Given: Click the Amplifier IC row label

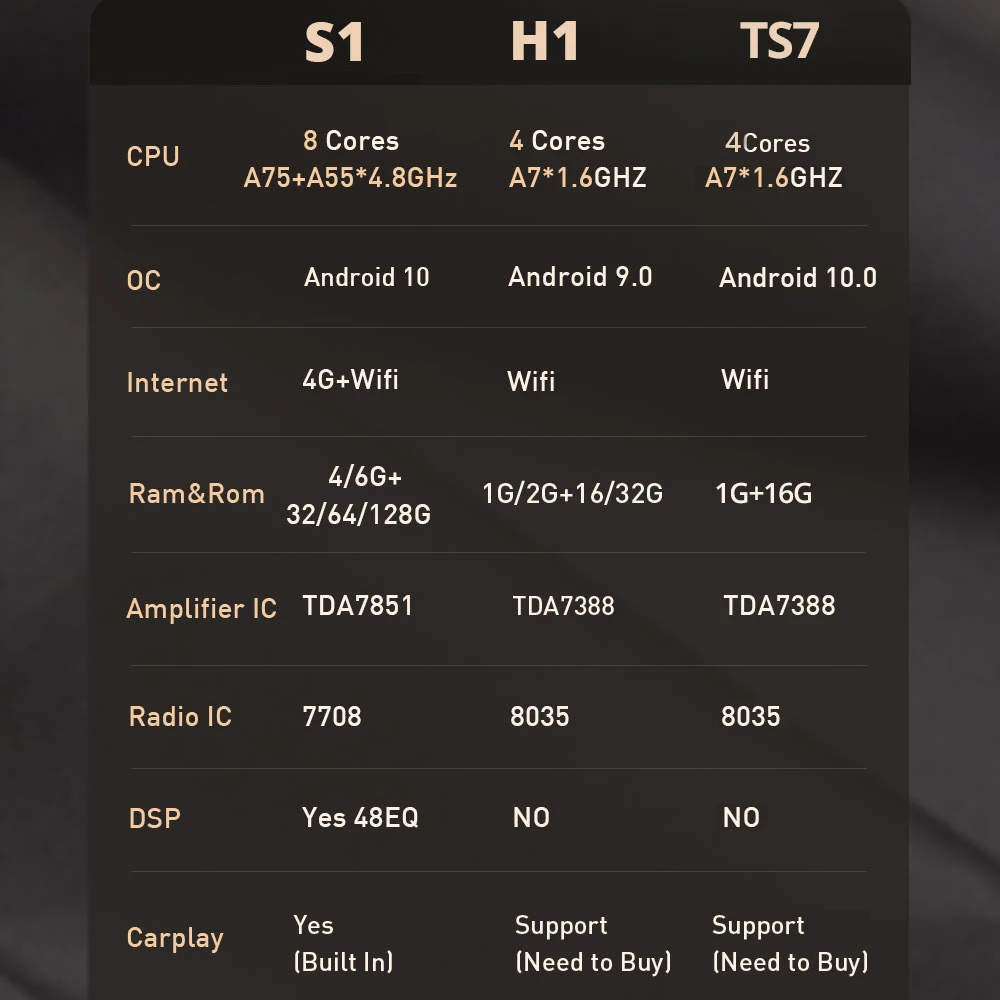Looking at the screenshot, I should coord(201,609).
